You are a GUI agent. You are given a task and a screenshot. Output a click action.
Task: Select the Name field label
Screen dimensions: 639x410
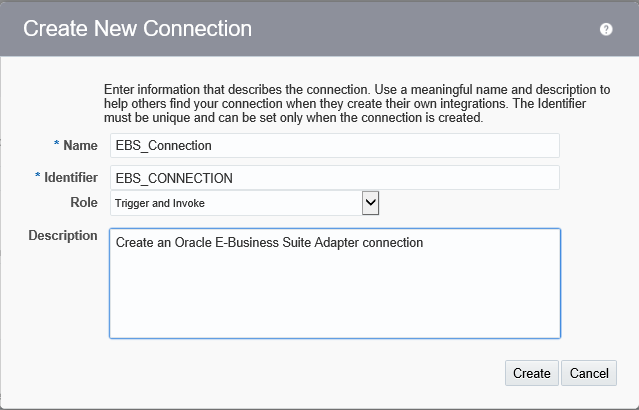(x=80, y=145)
